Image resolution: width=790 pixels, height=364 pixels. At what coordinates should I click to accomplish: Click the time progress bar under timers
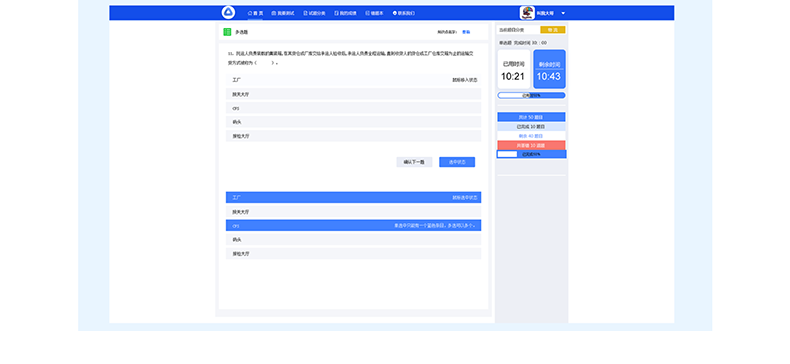coord(532,95)
